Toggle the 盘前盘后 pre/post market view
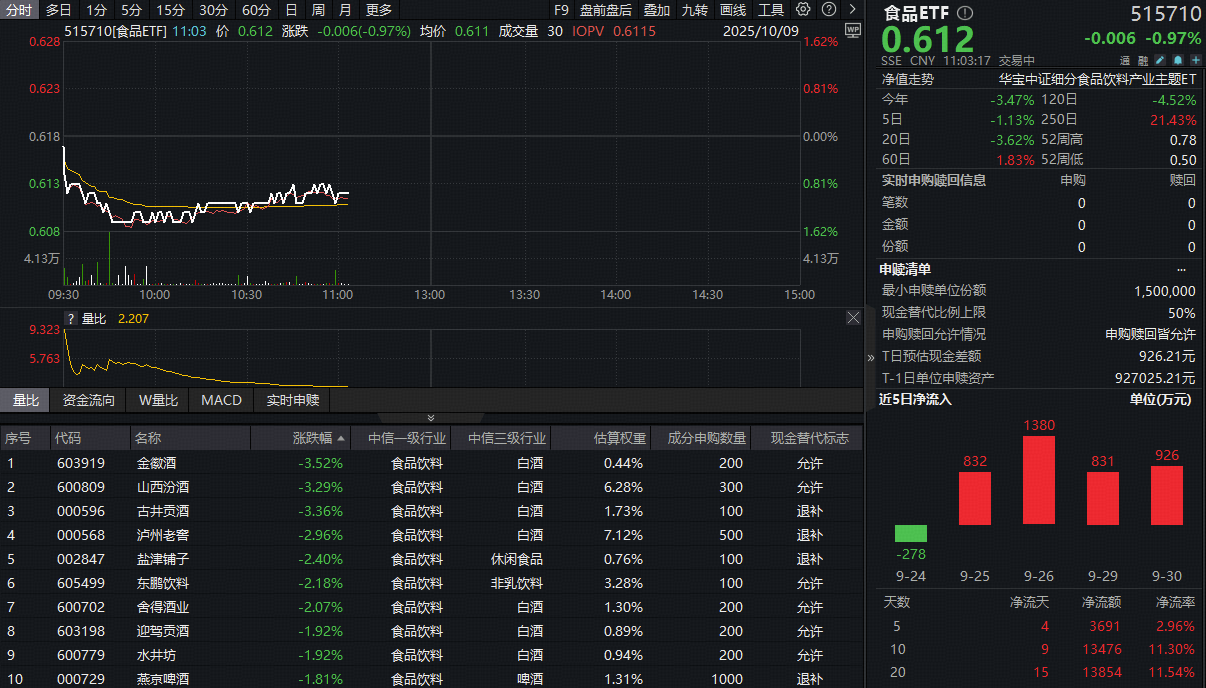This screenshot has width=1206, height=688. coord(606,11)
